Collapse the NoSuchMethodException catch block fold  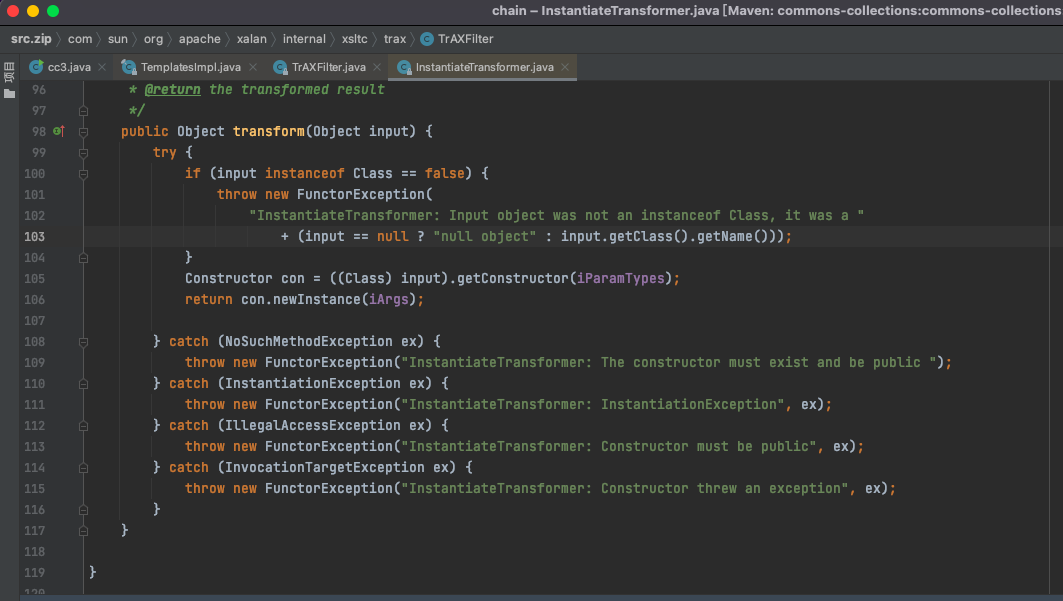(x=83, y=341)
